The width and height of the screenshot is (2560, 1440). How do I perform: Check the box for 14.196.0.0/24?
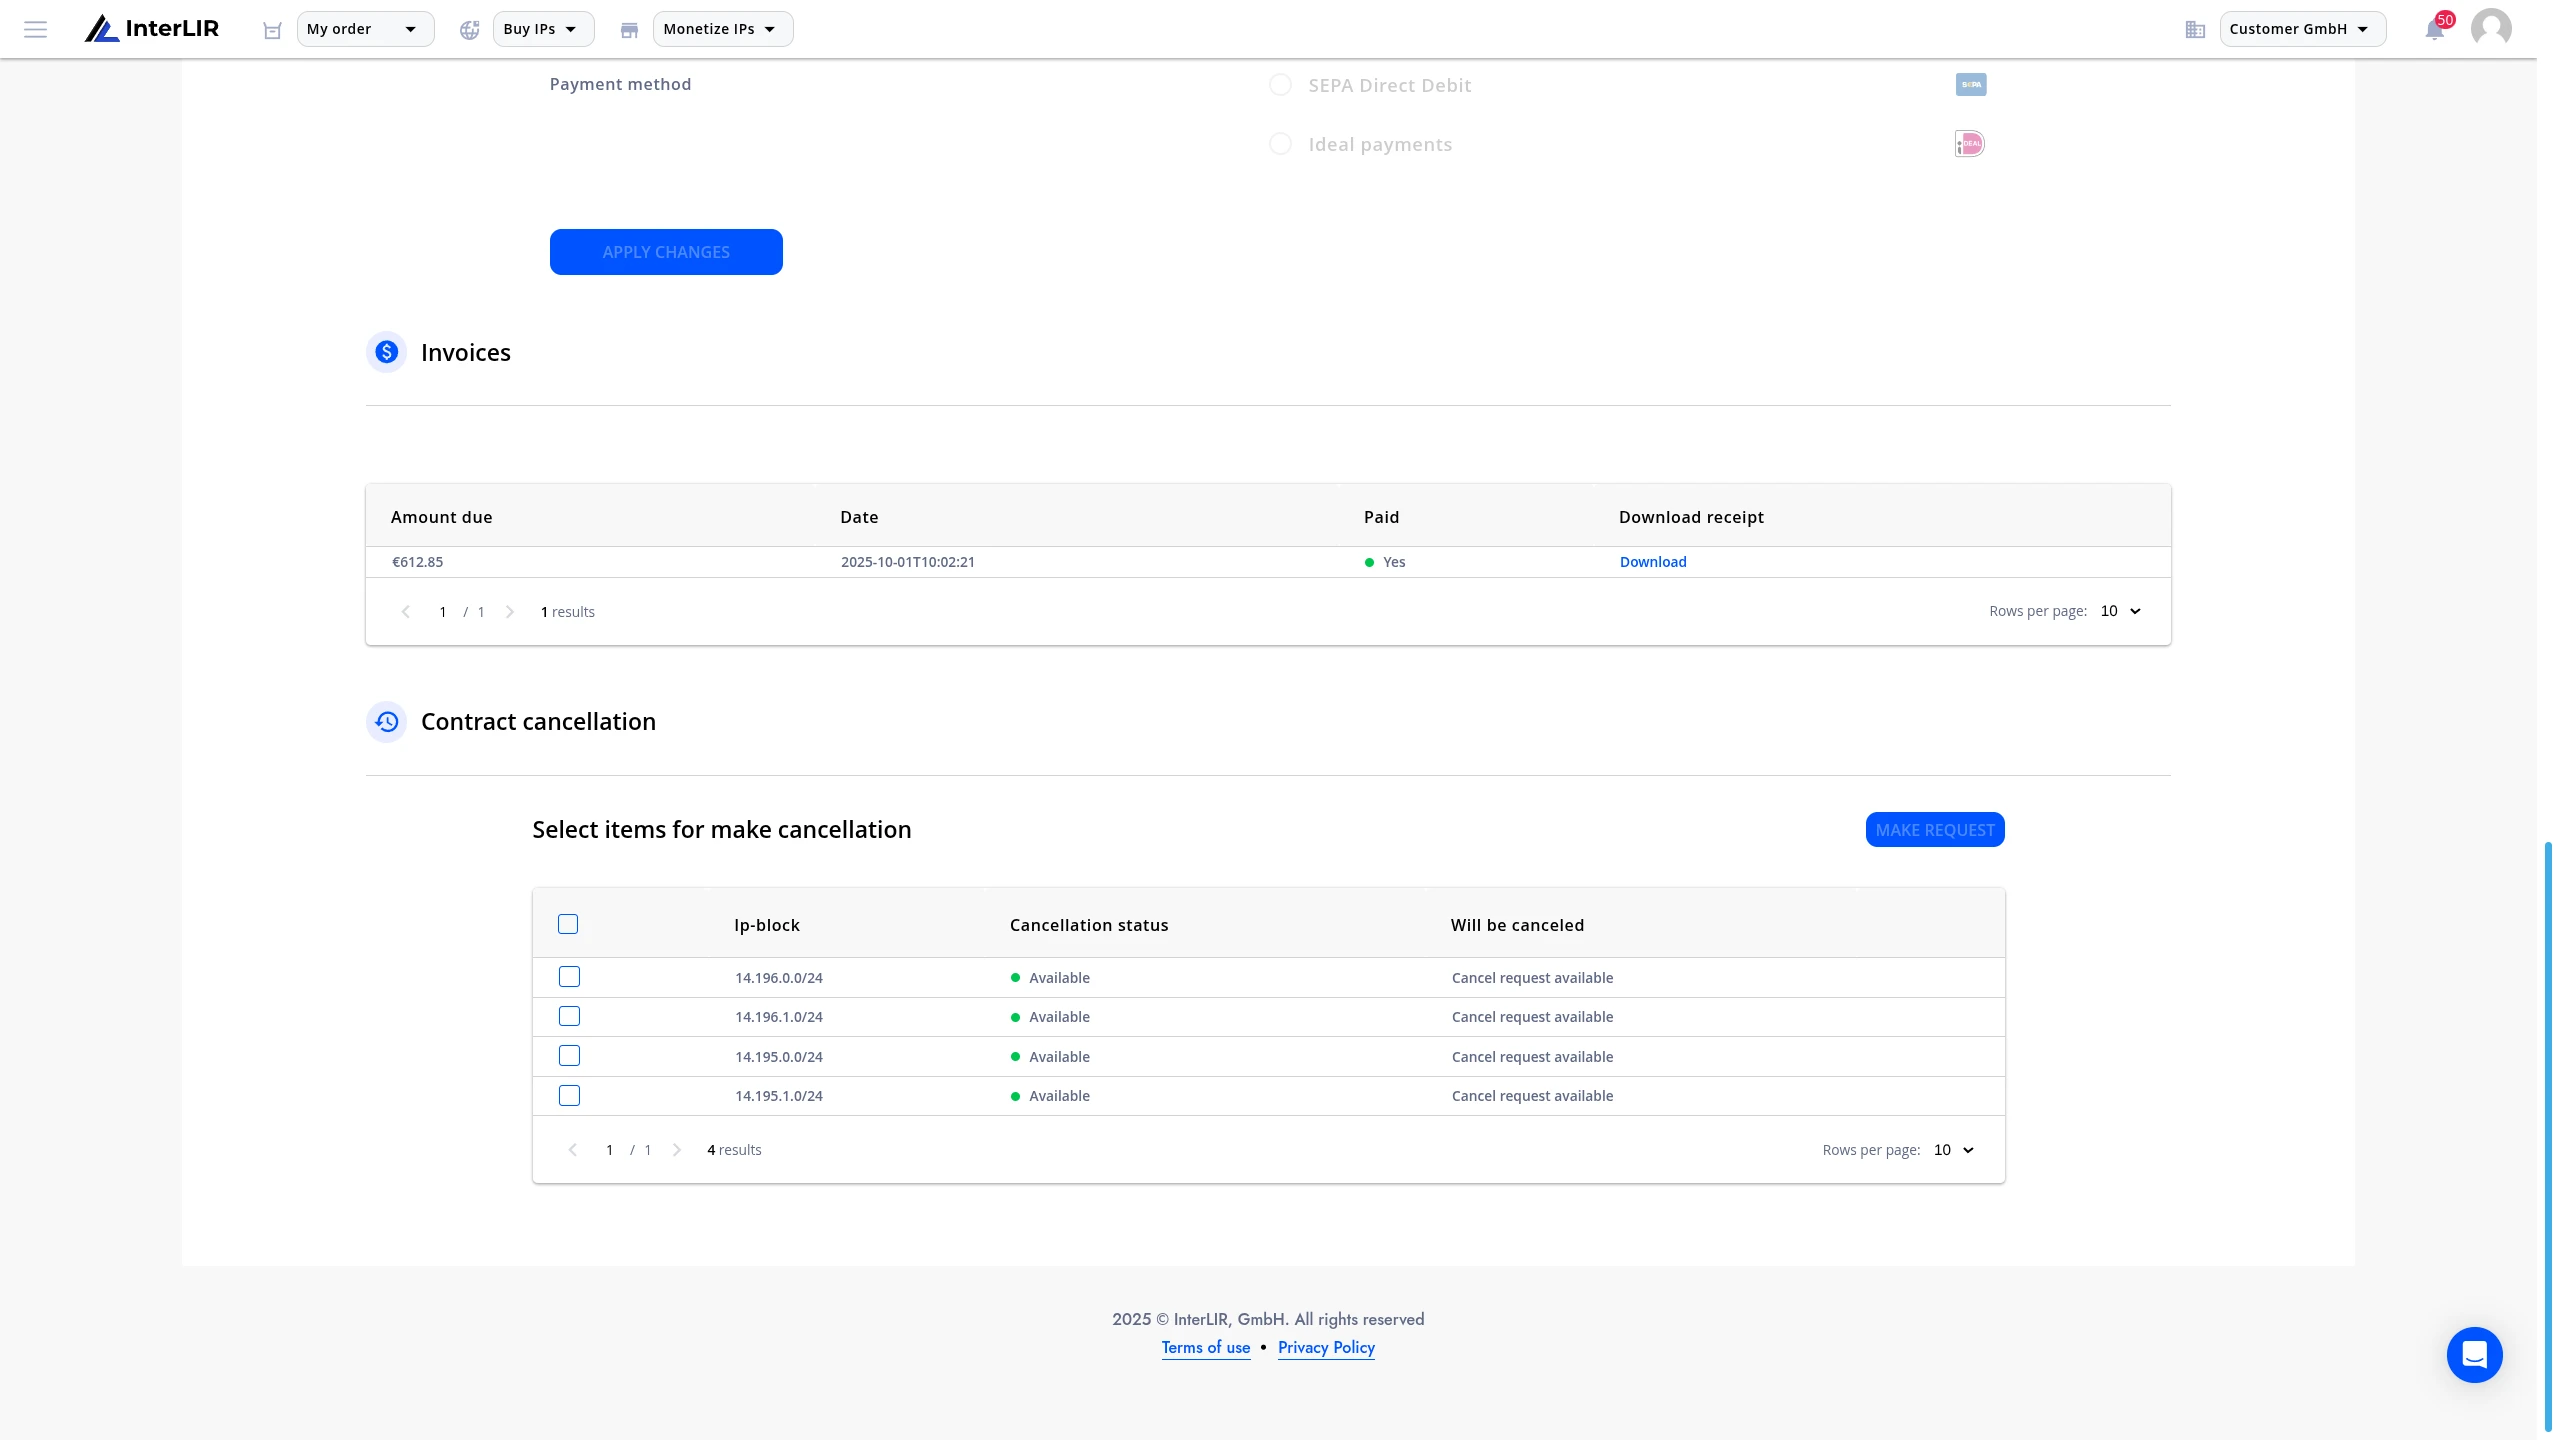569,977
